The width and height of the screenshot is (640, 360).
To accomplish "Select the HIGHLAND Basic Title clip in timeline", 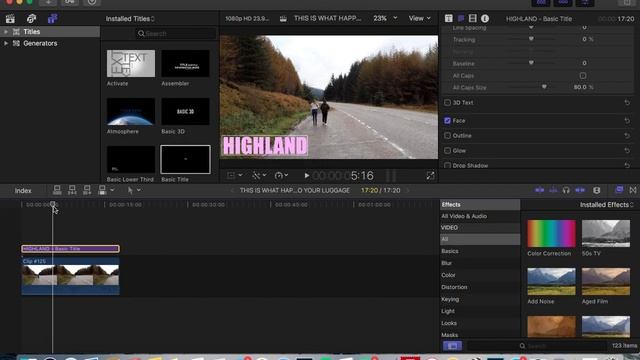I will 70,249.
